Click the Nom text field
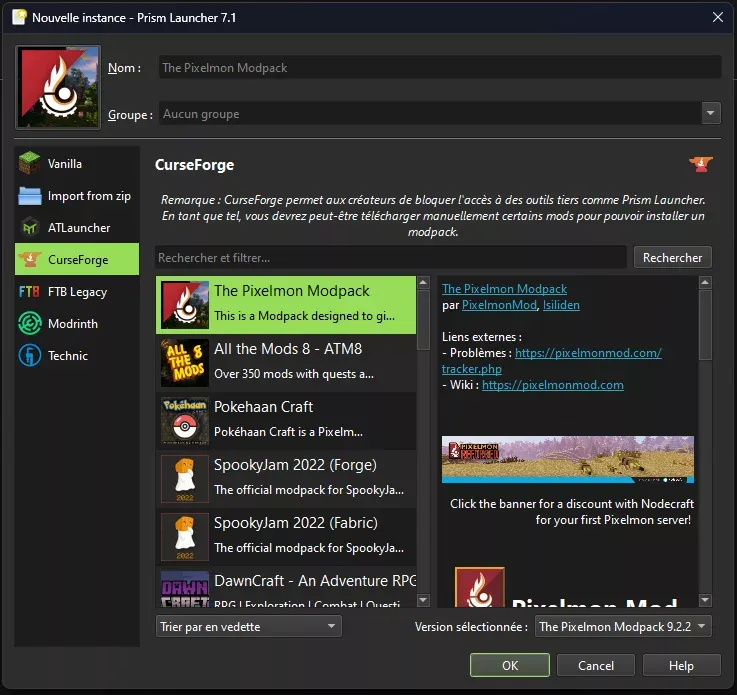 coord(439,67)
